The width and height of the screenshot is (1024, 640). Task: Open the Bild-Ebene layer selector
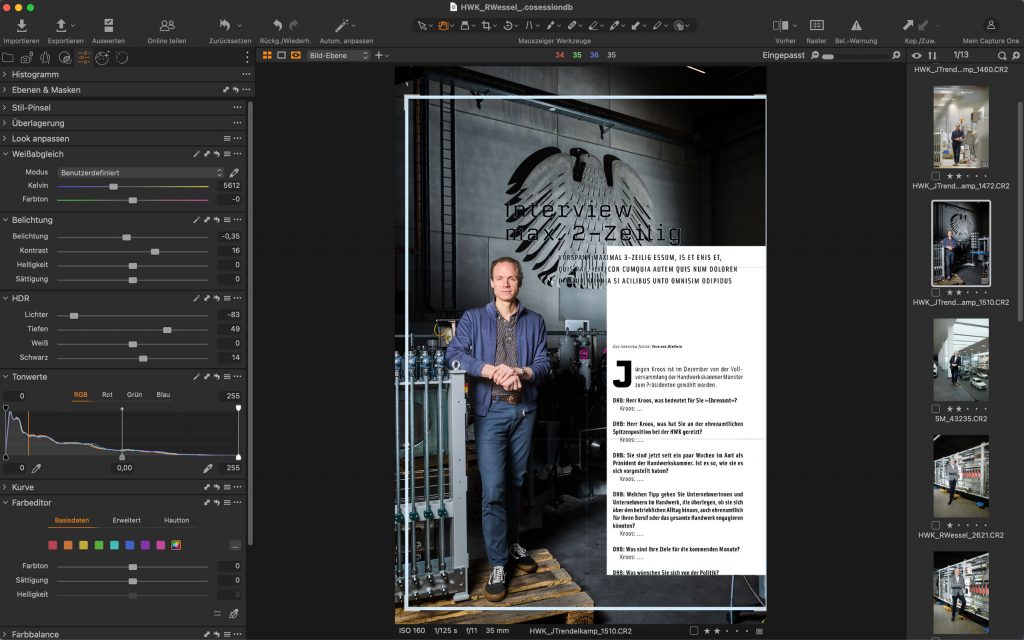click(337, 55)
